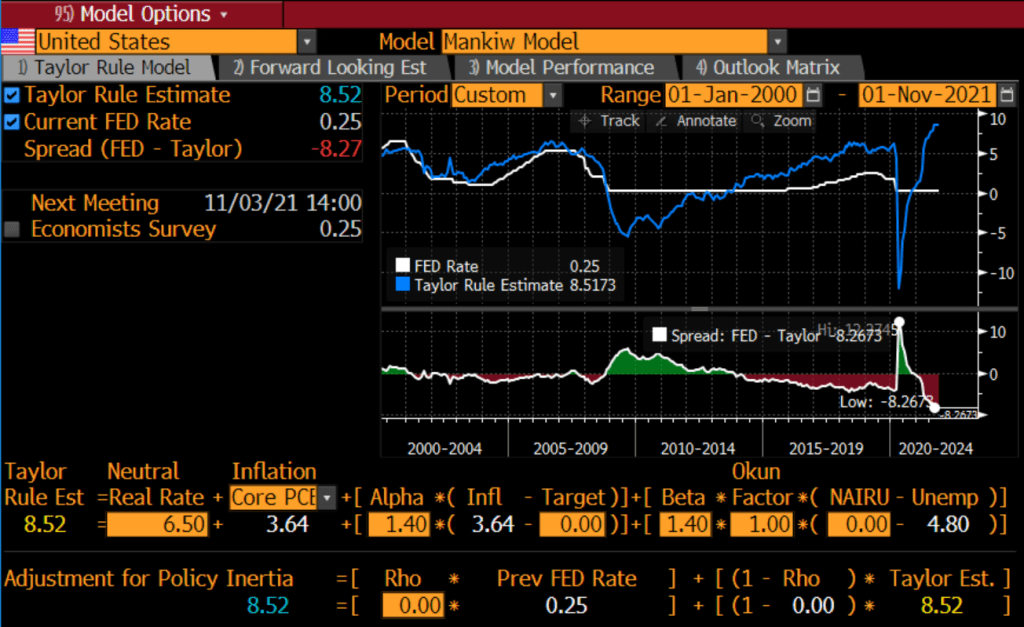Select the Annotate chart tool
Image resolution: width=1024 pixels, height=627 pixels.
point(694,121)
